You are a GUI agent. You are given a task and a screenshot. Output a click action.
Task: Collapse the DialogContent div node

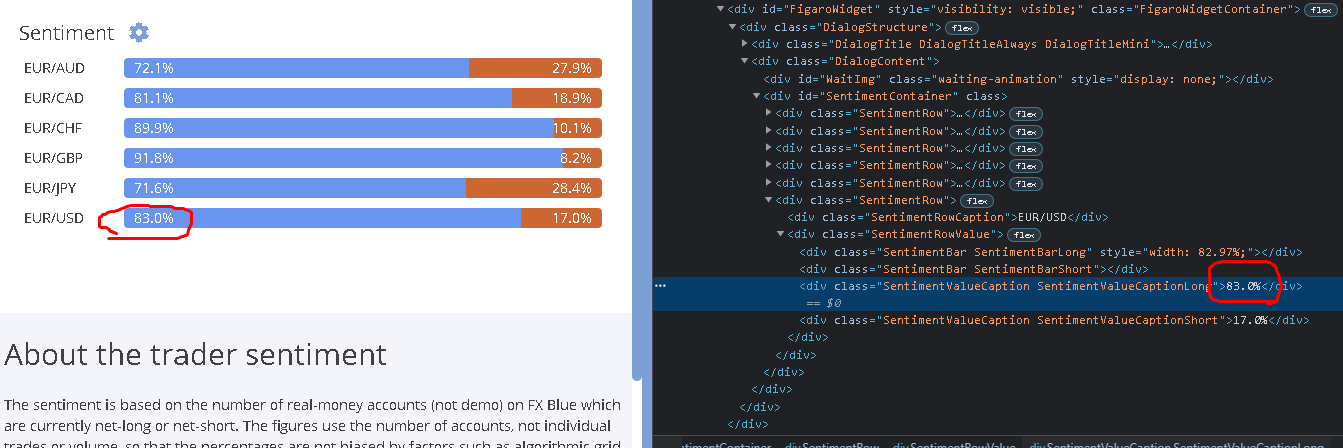pos(746,61)
